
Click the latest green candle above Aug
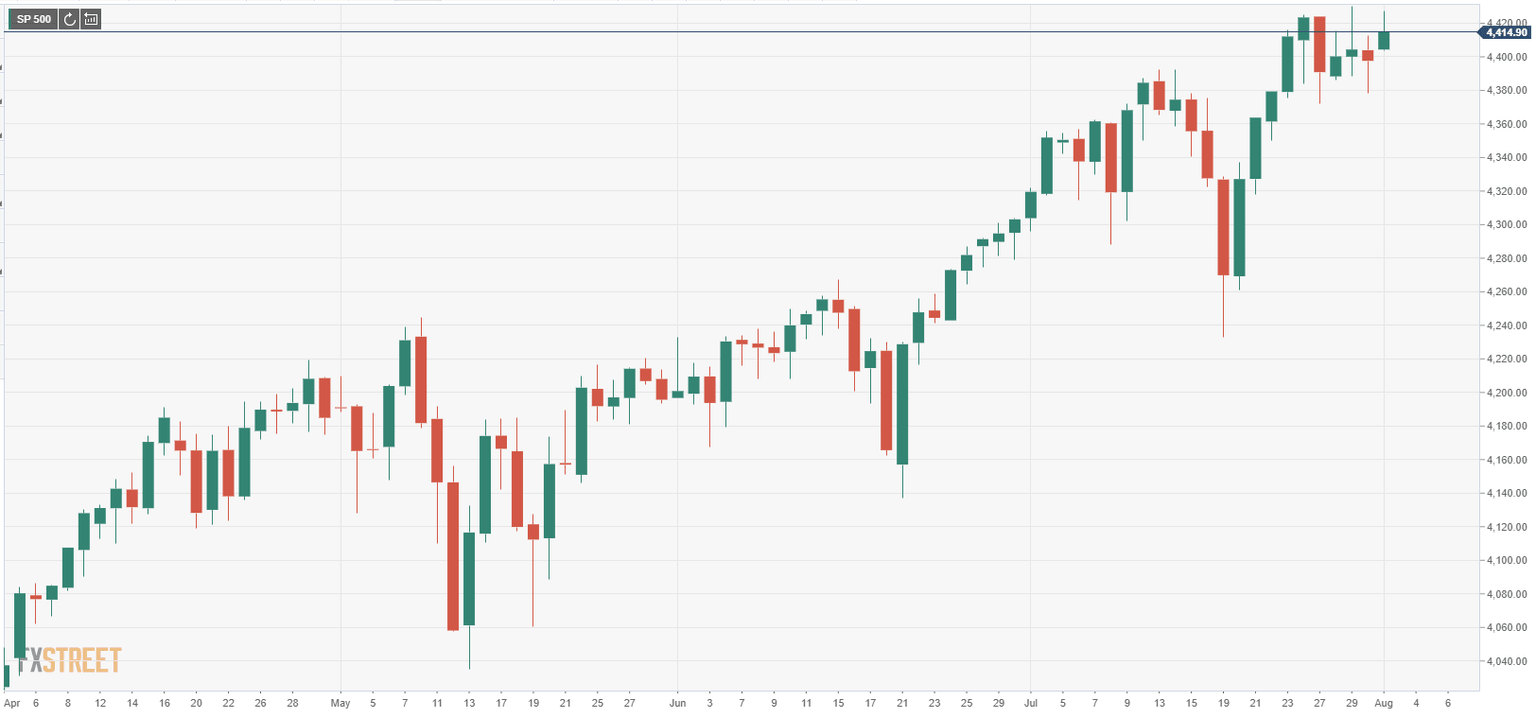point(1384,40)
